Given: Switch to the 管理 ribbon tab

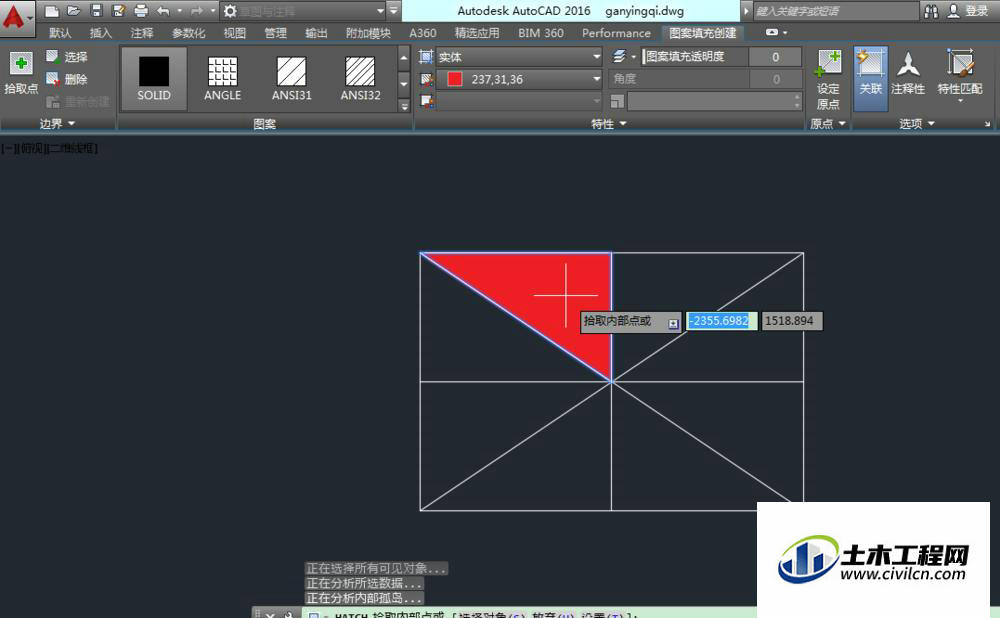Looking at the screenshot, I should 276,33.
